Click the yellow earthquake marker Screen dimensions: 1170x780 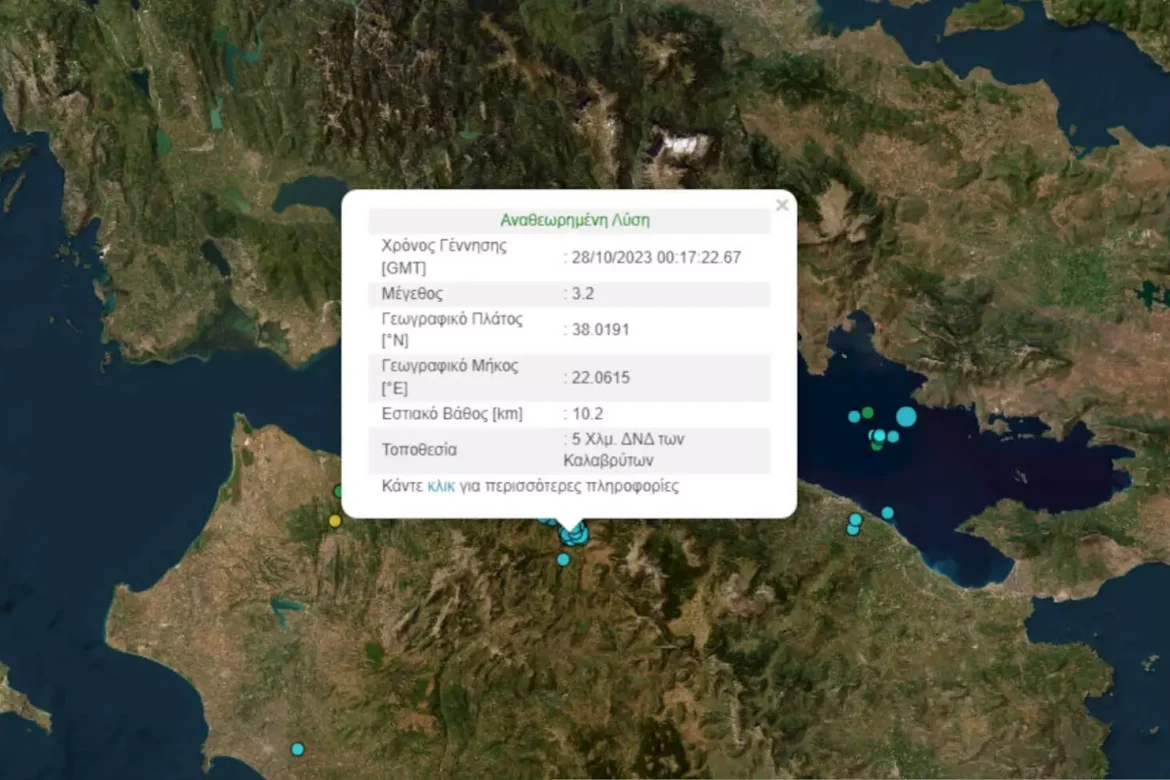click(335, 520)
